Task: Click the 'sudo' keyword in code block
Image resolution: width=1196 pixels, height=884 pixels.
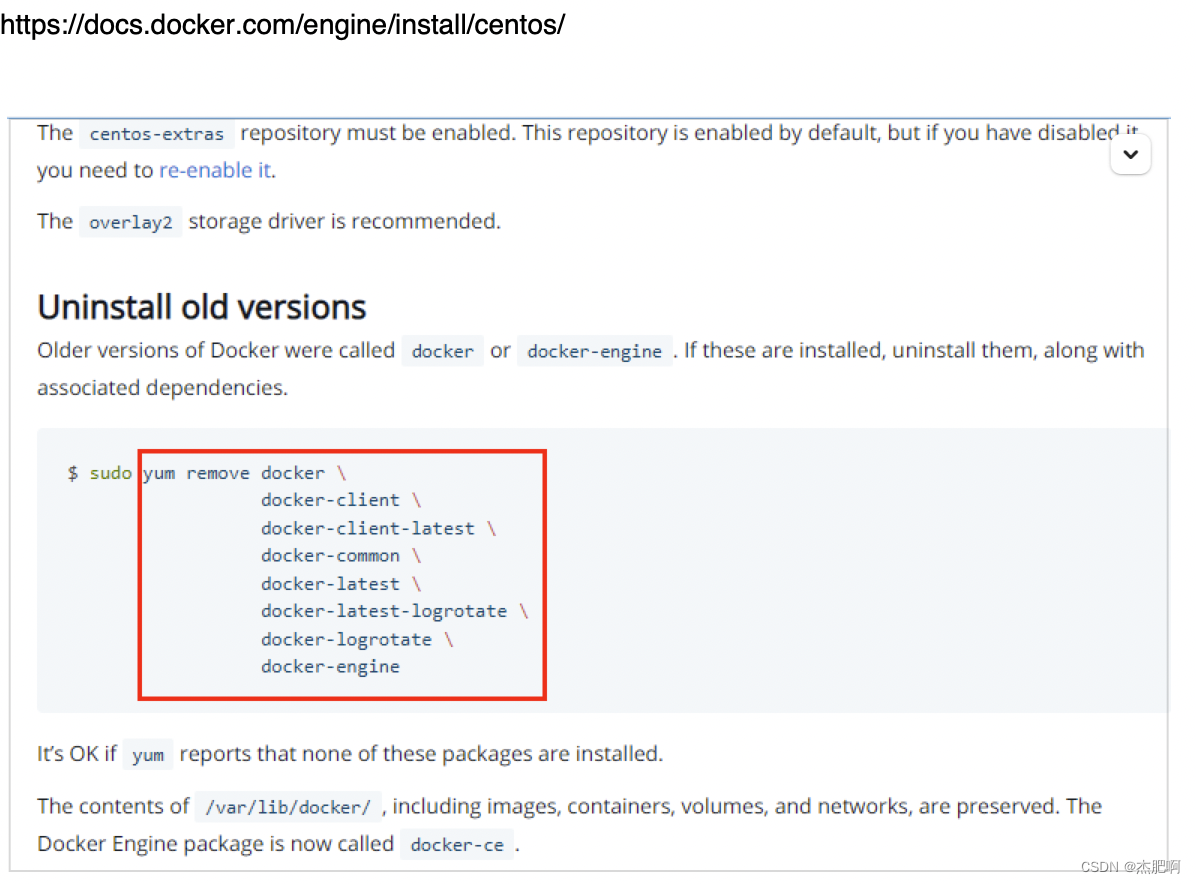Action: click(x=111, y=473)
